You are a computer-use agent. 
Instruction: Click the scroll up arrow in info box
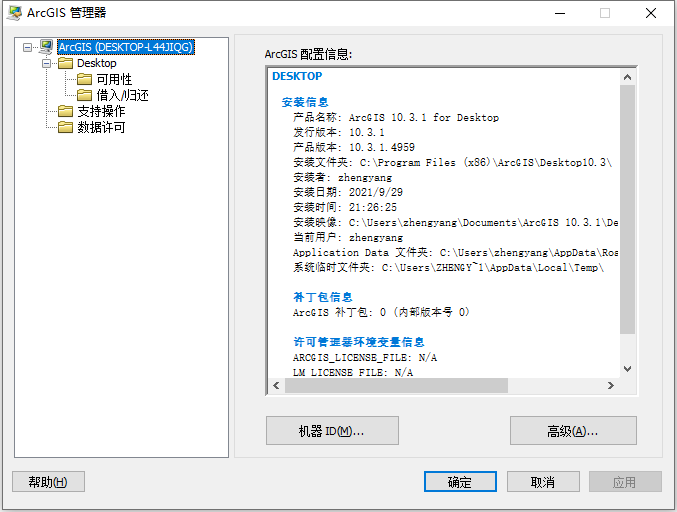tap(627, 77)
